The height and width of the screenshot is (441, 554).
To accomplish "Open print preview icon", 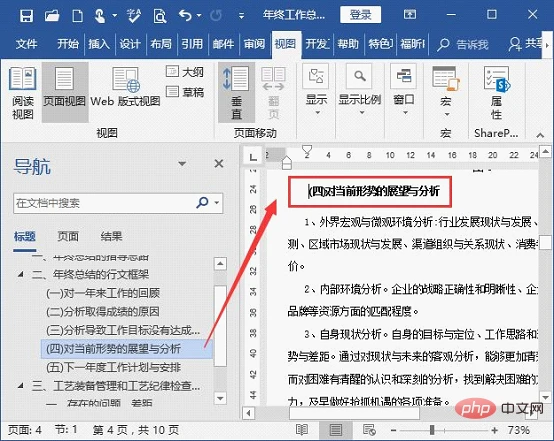I will (160, 16).
